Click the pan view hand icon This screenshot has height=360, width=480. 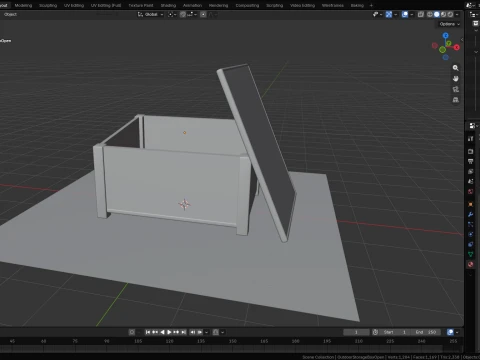tap(455, 78)
